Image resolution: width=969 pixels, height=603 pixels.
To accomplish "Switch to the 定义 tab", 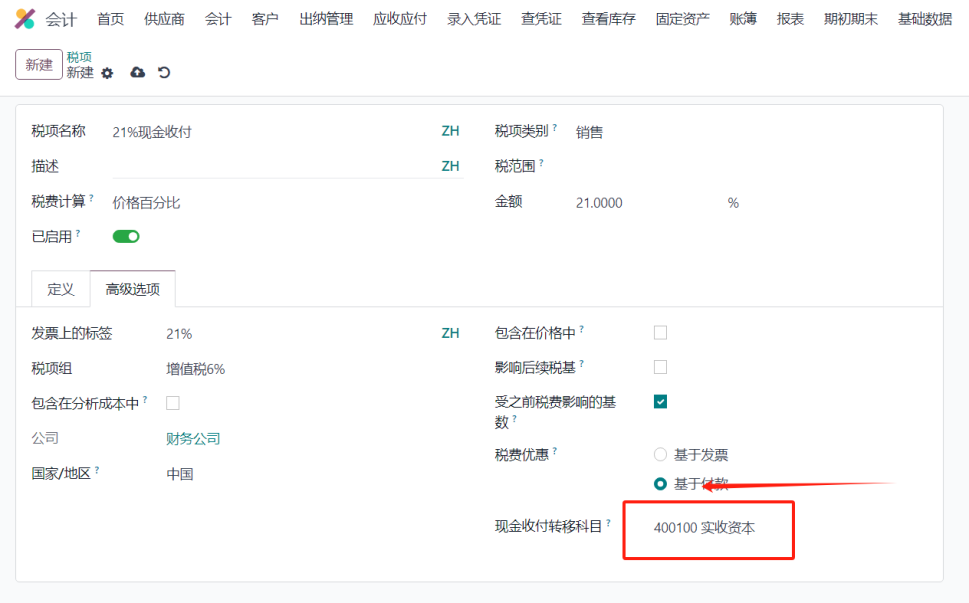I will pyautogui.click(x=61, y=289).
